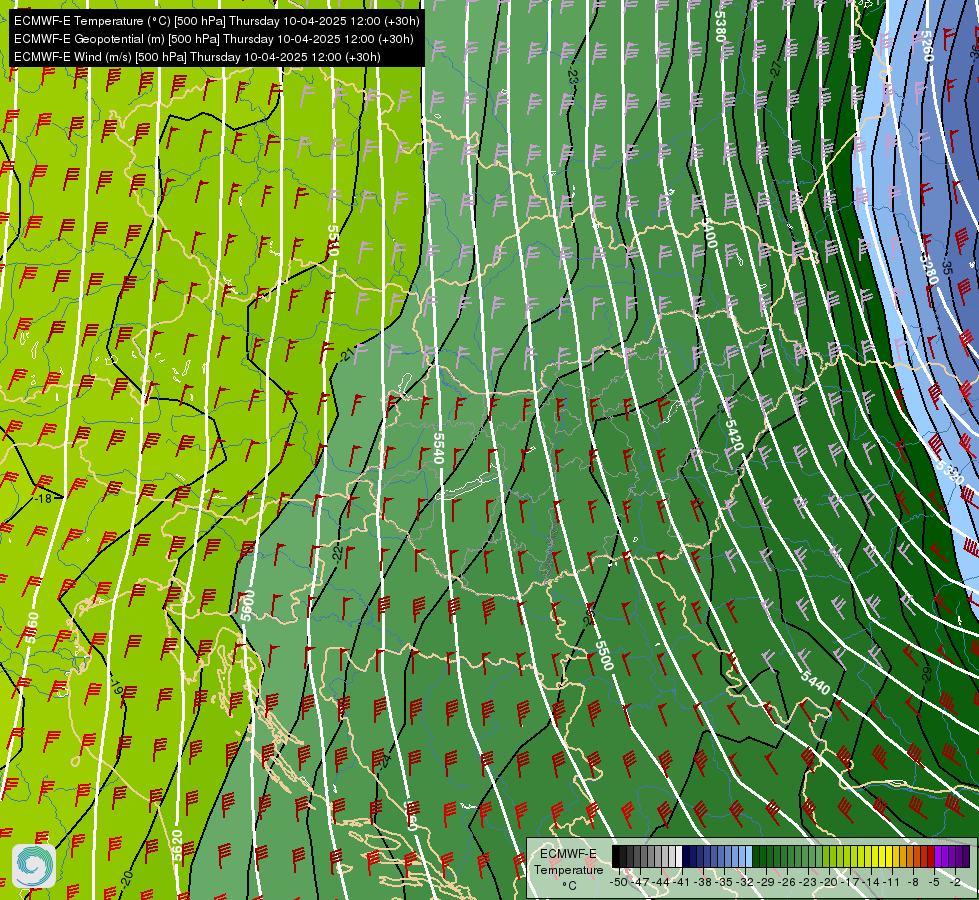This screenshot has width=979, height=900.
Task: Click the -44 tick label in the legend
Action: click(x=661, y=882)
